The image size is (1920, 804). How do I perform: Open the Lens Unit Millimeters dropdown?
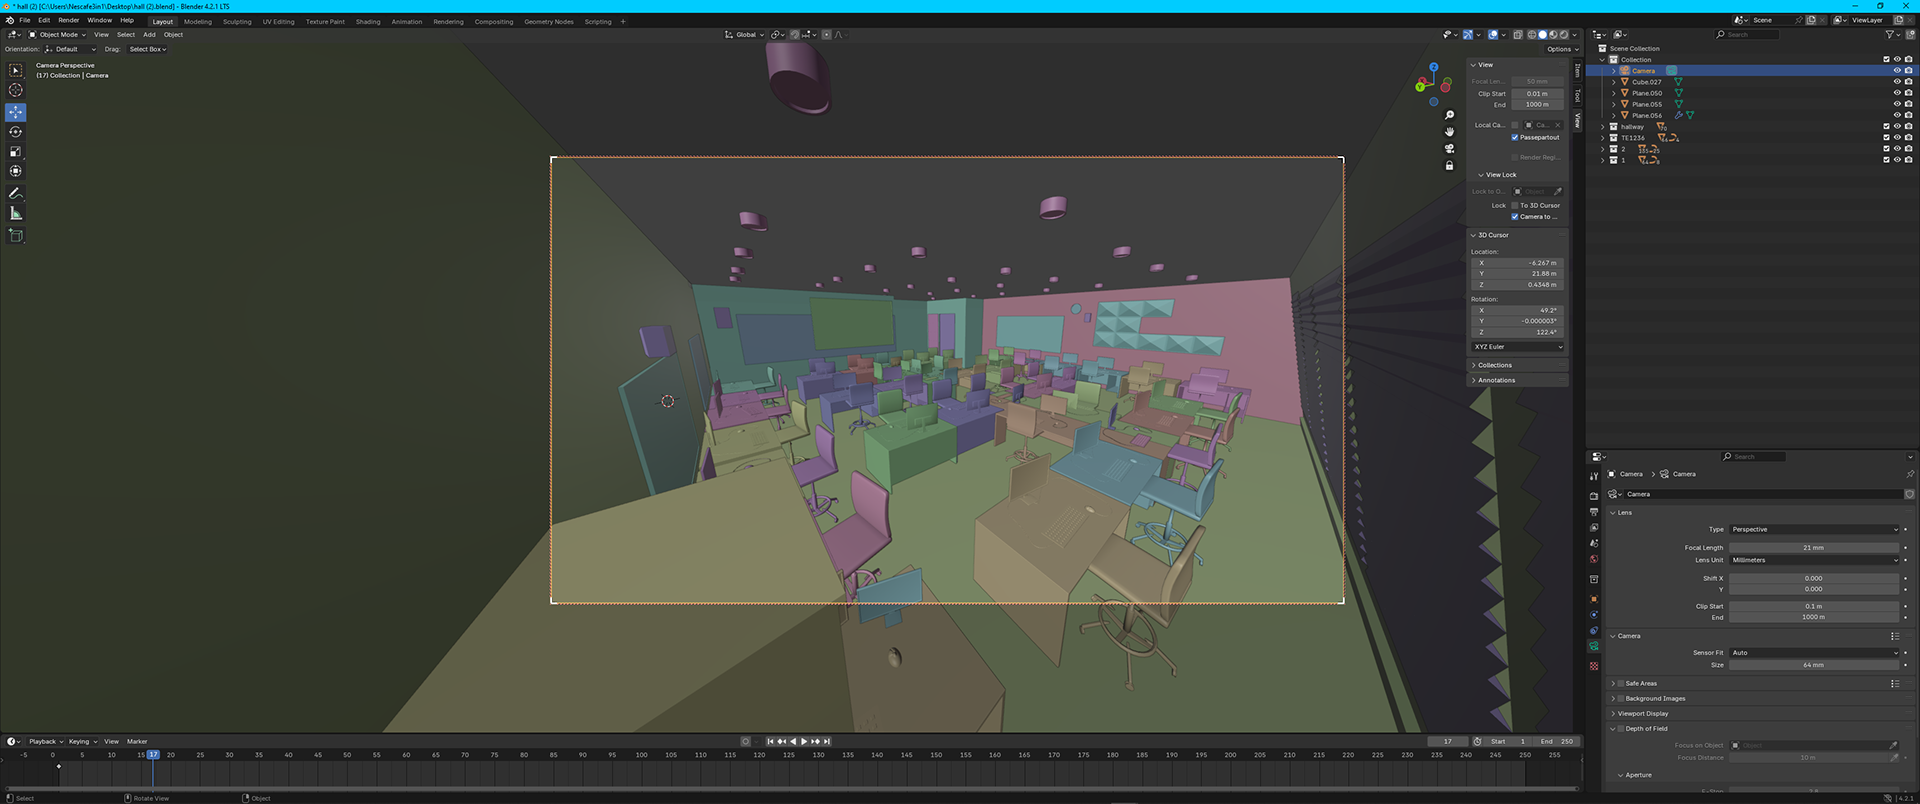(x=1814, y=560)
